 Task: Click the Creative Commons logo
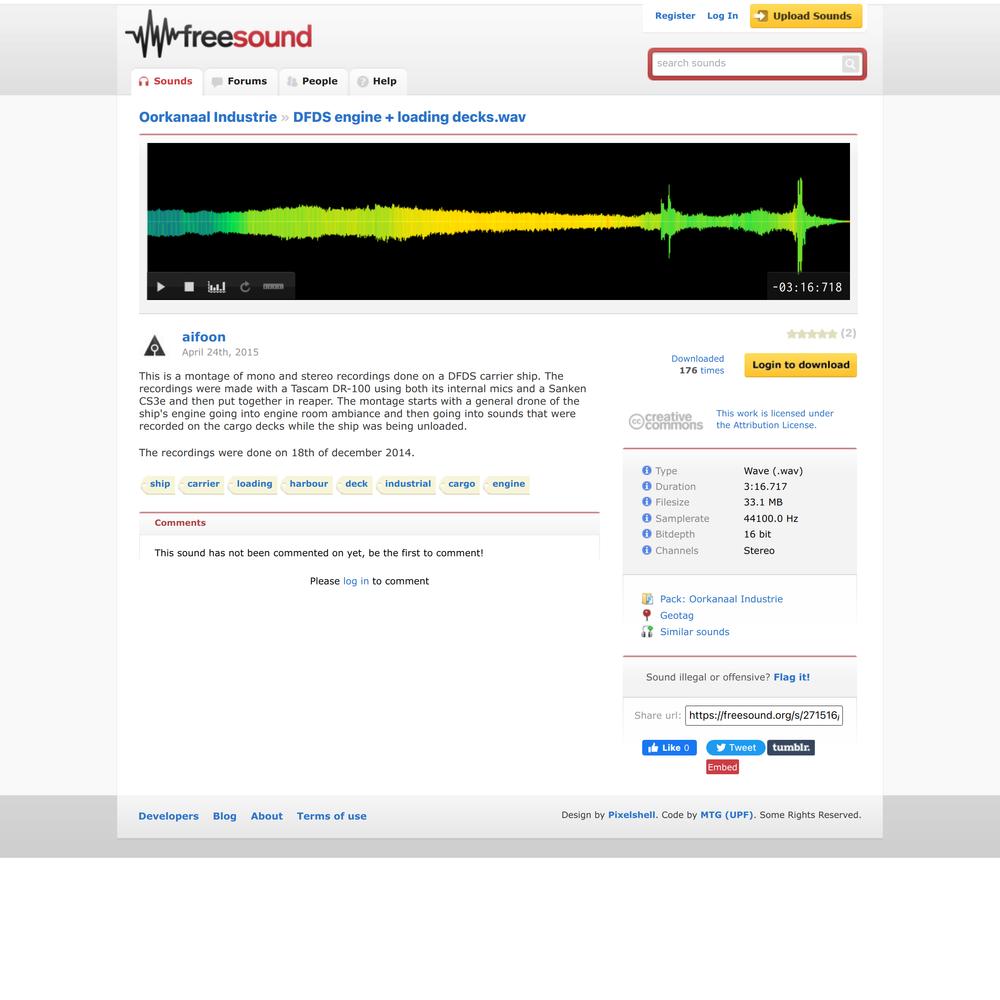(x=666, y=420)
